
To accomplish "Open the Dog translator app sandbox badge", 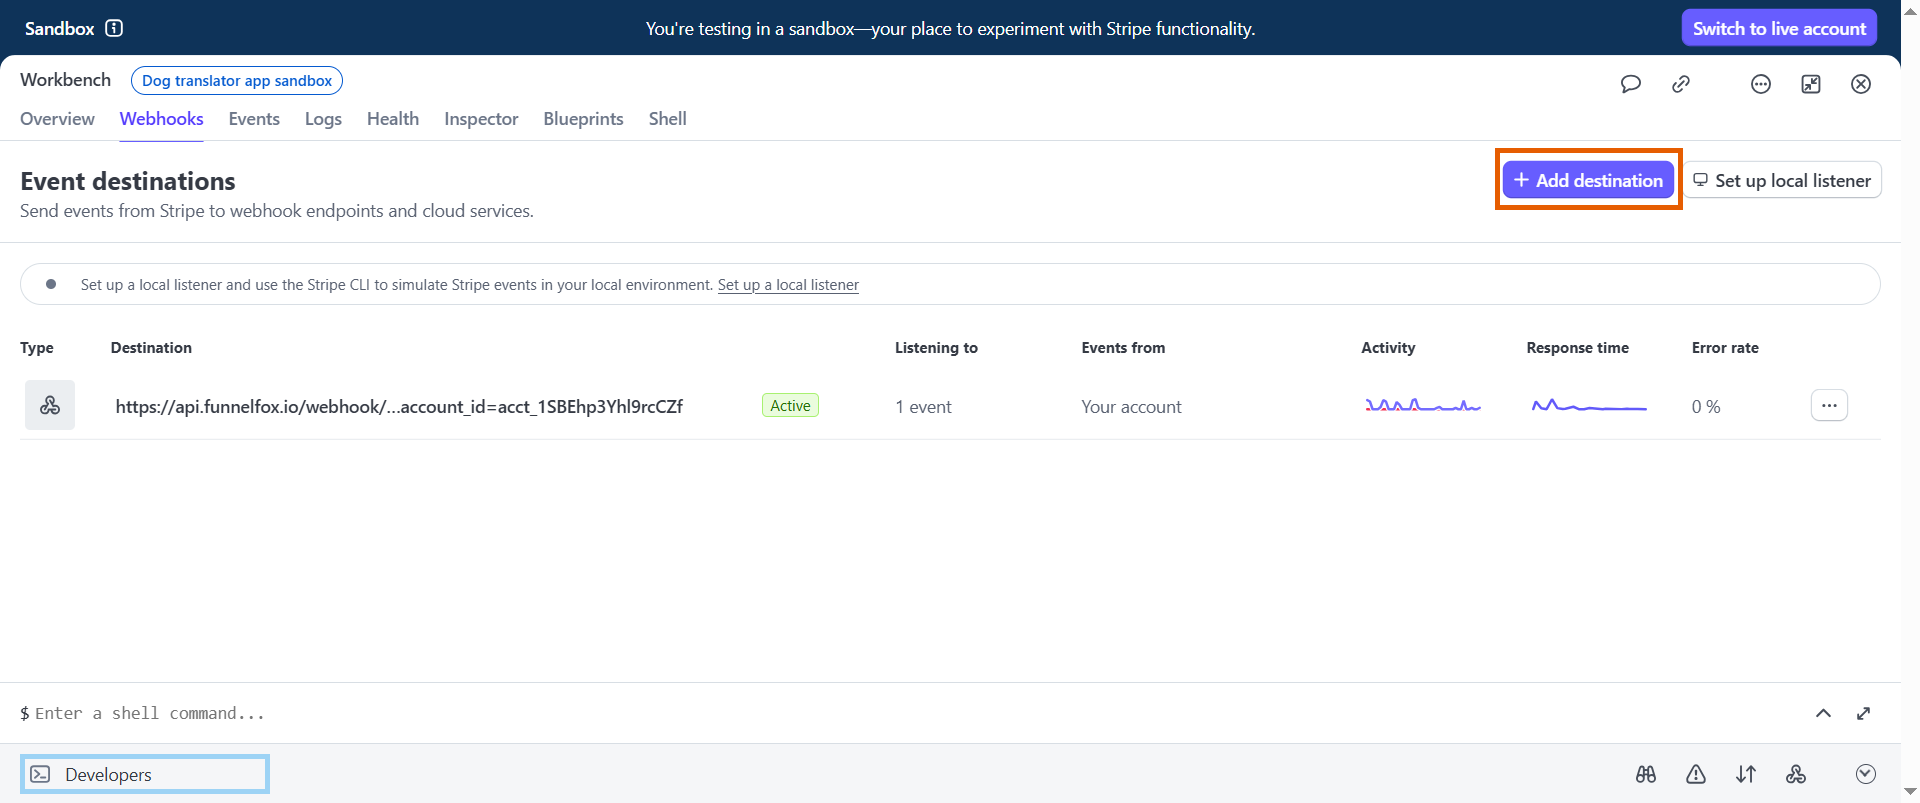I will [237, 81].
